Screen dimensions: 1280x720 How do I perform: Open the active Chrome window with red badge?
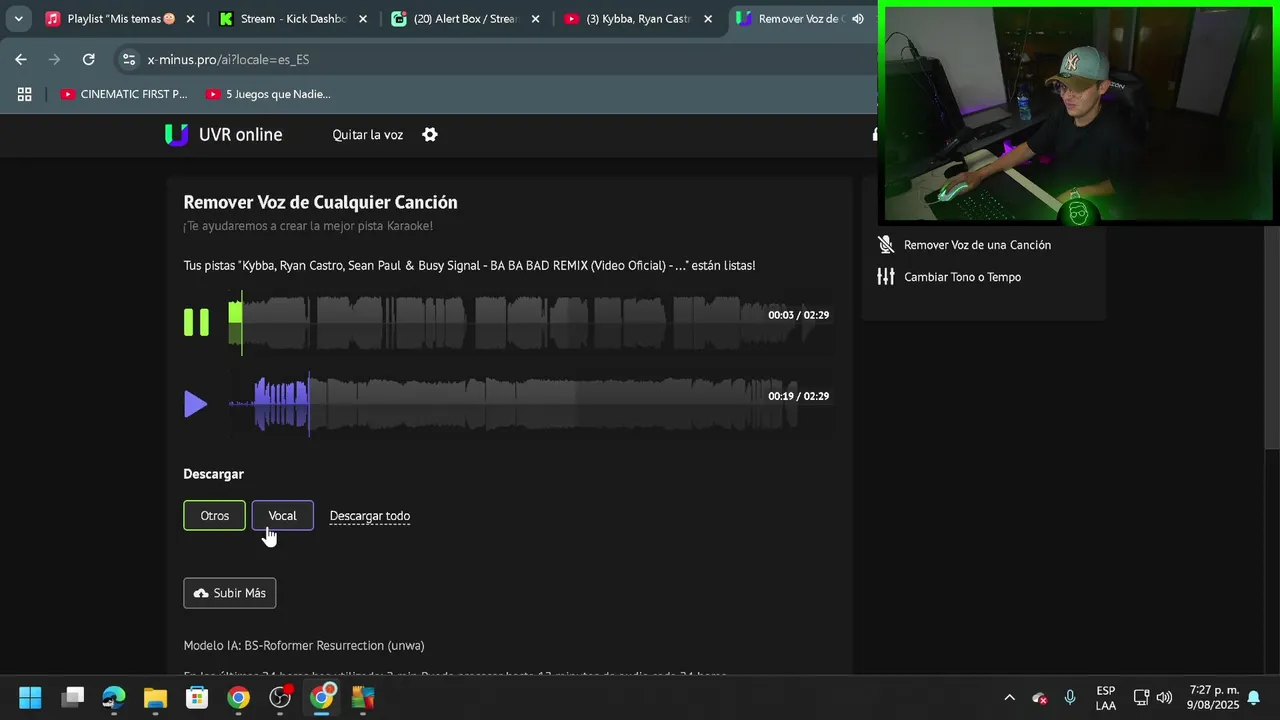321,697
